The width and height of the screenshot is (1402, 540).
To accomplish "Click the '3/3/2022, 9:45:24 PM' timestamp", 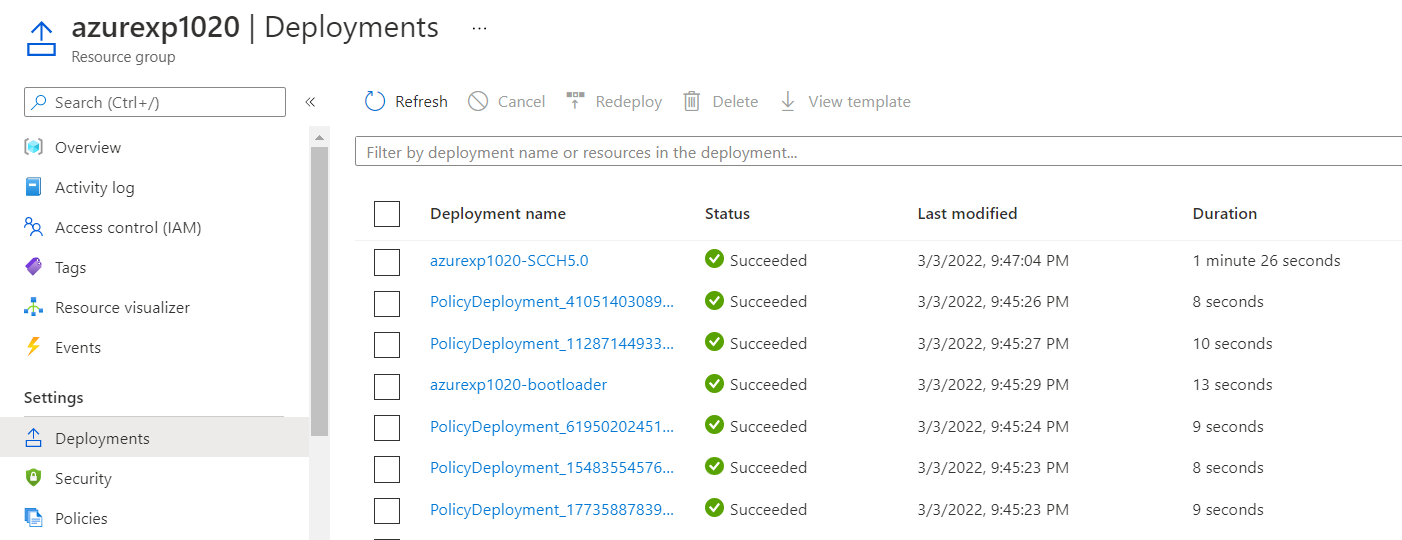I will coord(993,426).
